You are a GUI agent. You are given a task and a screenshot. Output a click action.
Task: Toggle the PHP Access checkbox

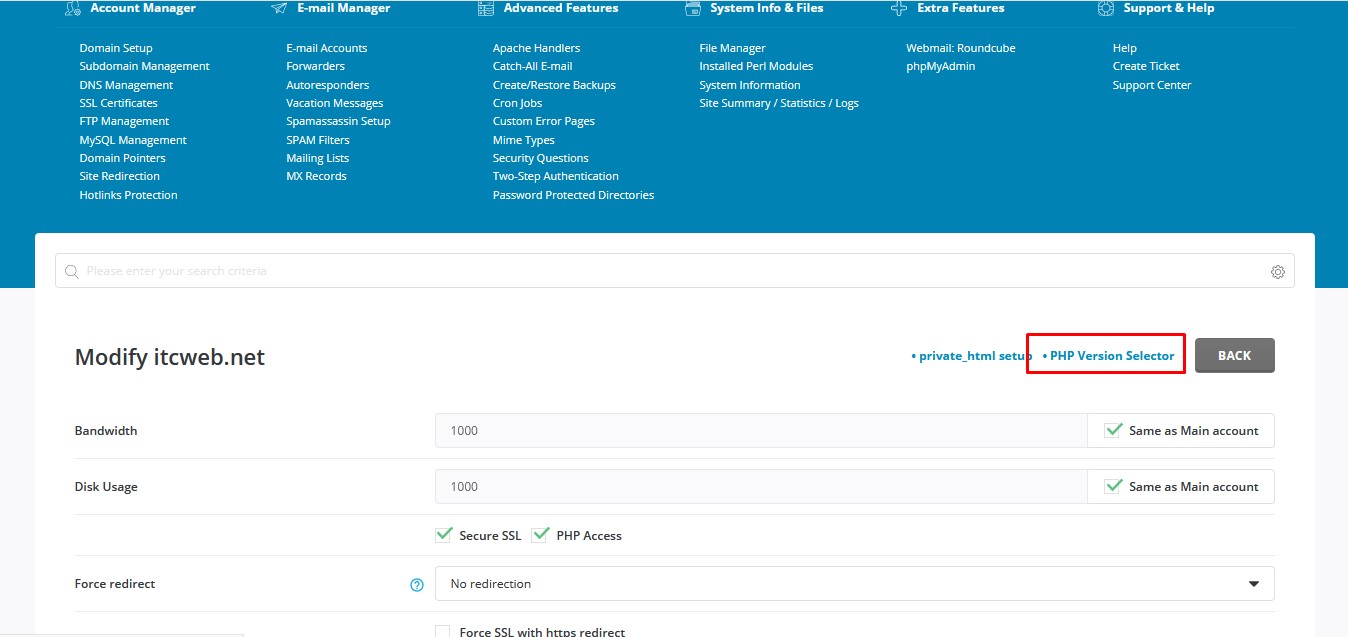(541, 534)
